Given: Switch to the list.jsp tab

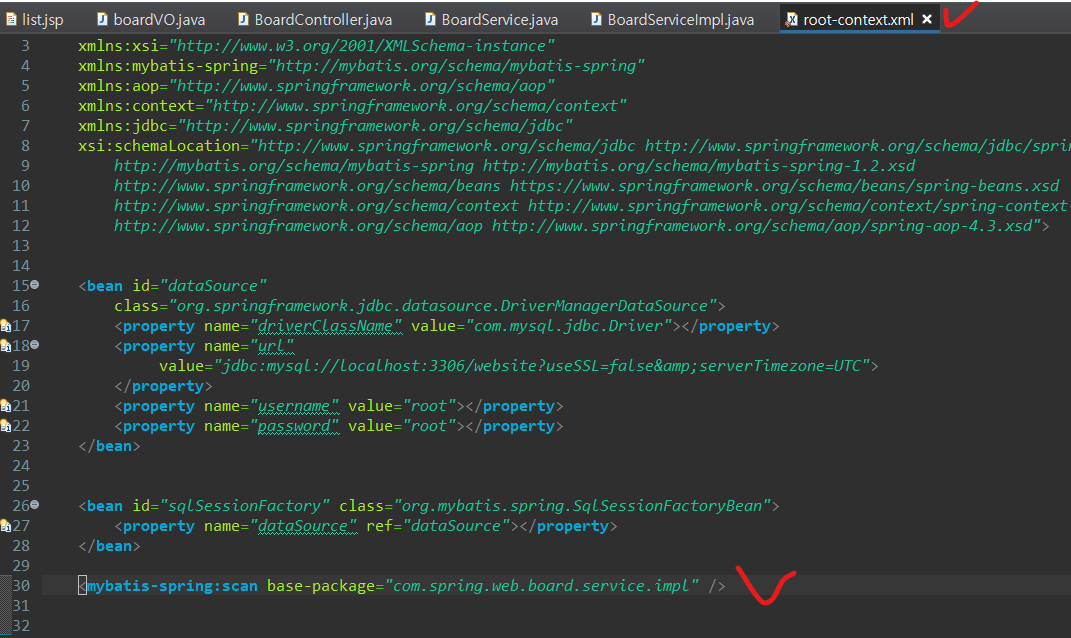Looking at the screenshot, I should coord(34,20).
